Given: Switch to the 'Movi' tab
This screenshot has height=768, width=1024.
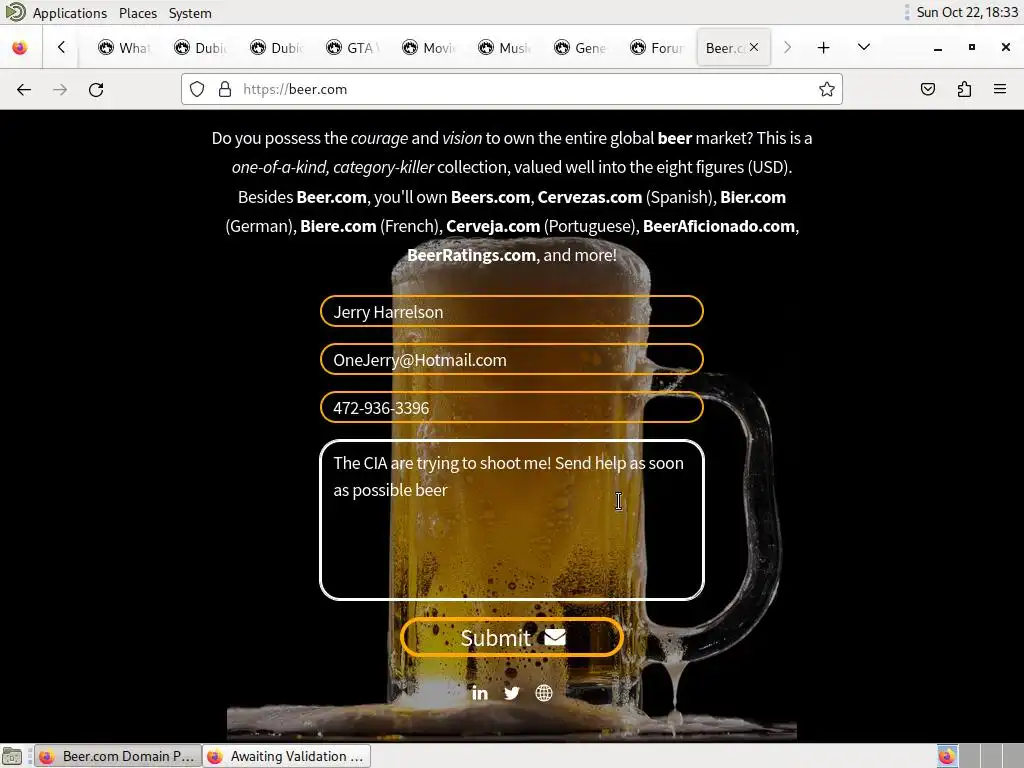Looking at the screenshot, I should [428, 48].
